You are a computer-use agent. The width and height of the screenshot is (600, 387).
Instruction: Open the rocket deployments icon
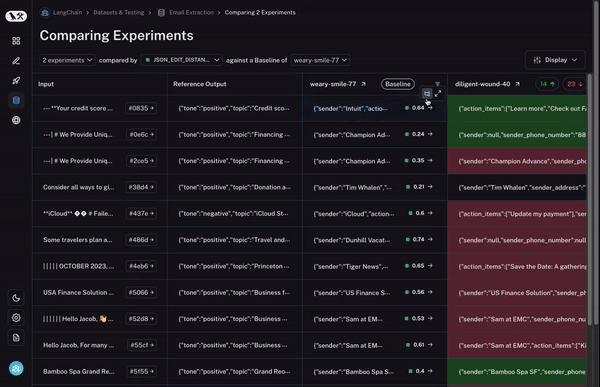pos(16,81)
